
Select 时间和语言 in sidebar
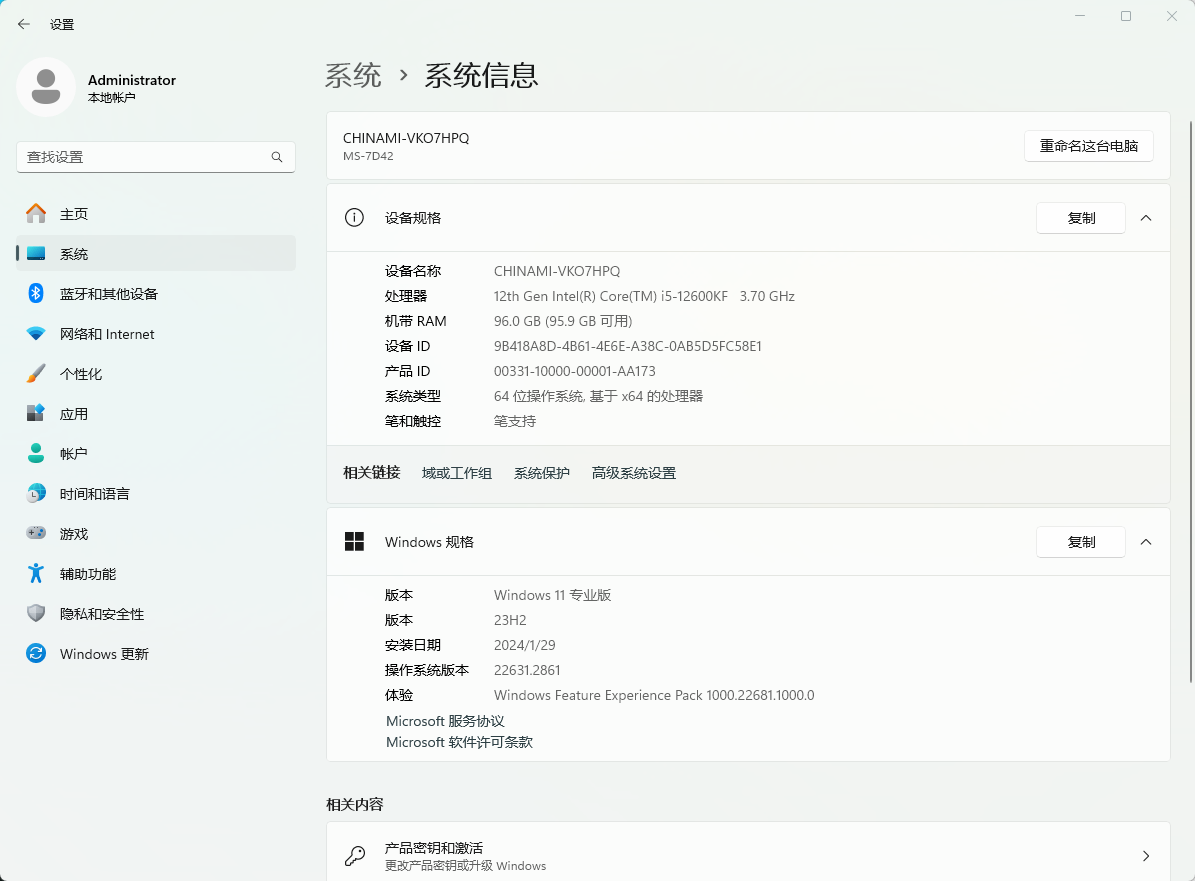(156, 493)
